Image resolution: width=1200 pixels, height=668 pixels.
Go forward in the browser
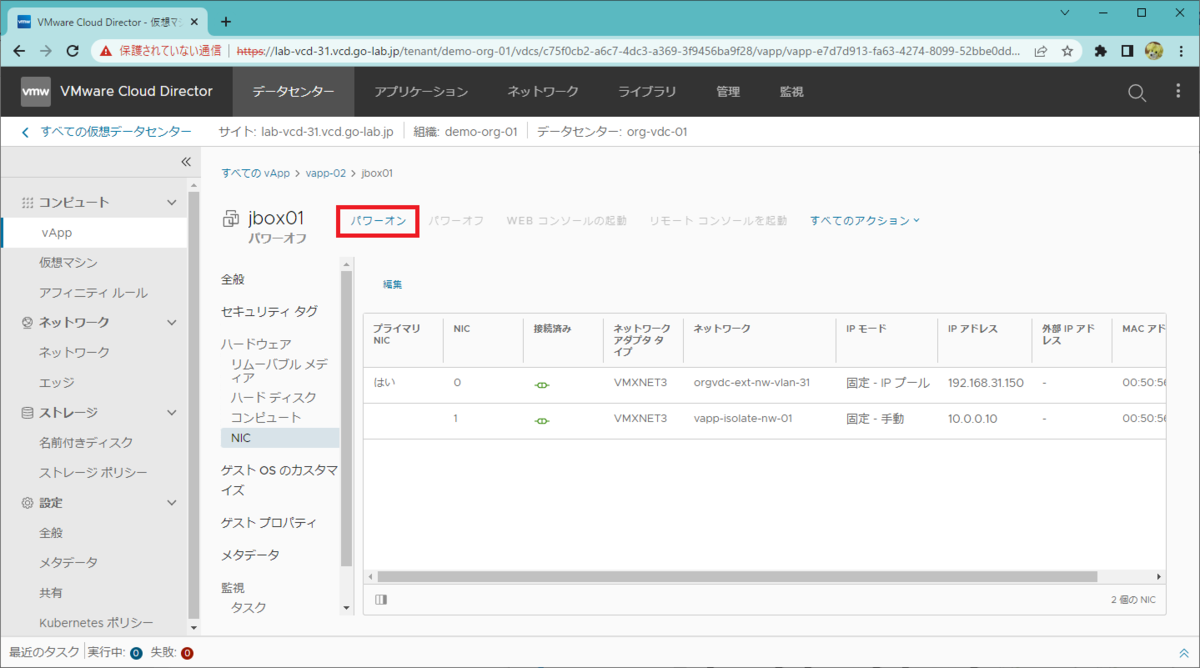(46, 50)
